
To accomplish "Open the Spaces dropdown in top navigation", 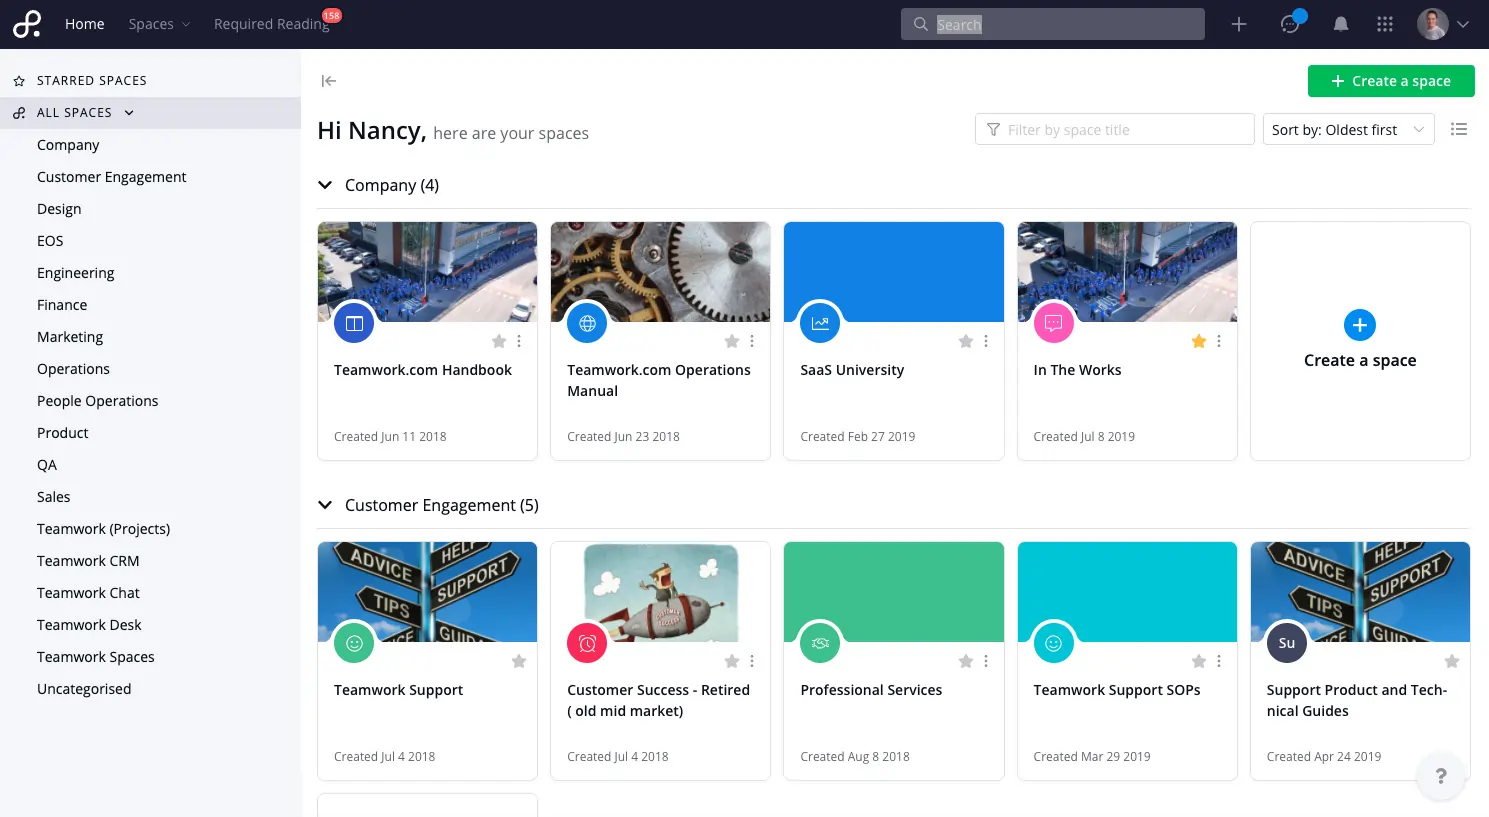I will (x=159, y=24).
